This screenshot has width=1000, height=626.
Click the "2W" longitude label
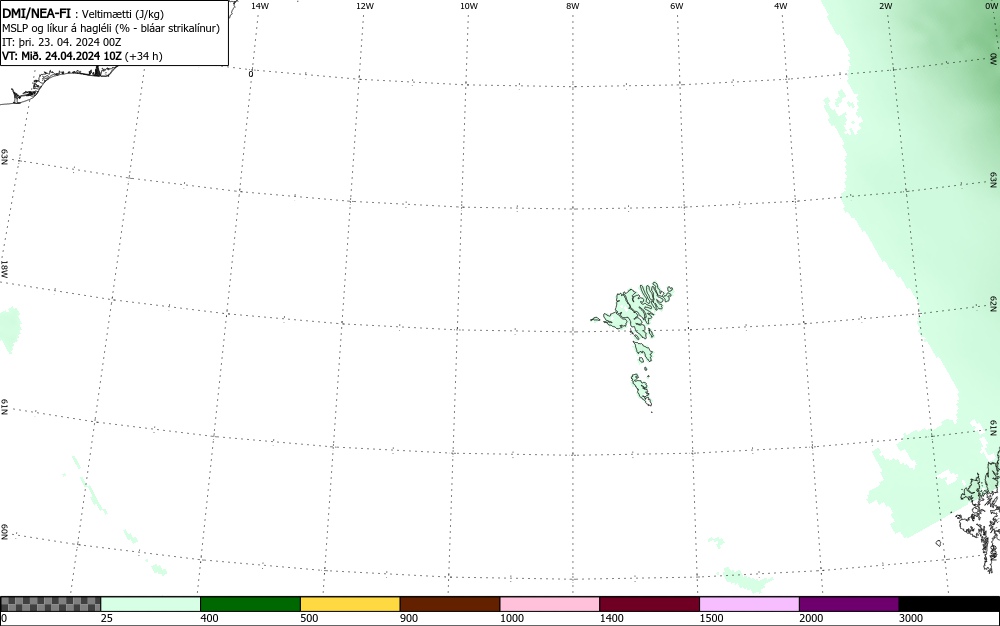885,6
